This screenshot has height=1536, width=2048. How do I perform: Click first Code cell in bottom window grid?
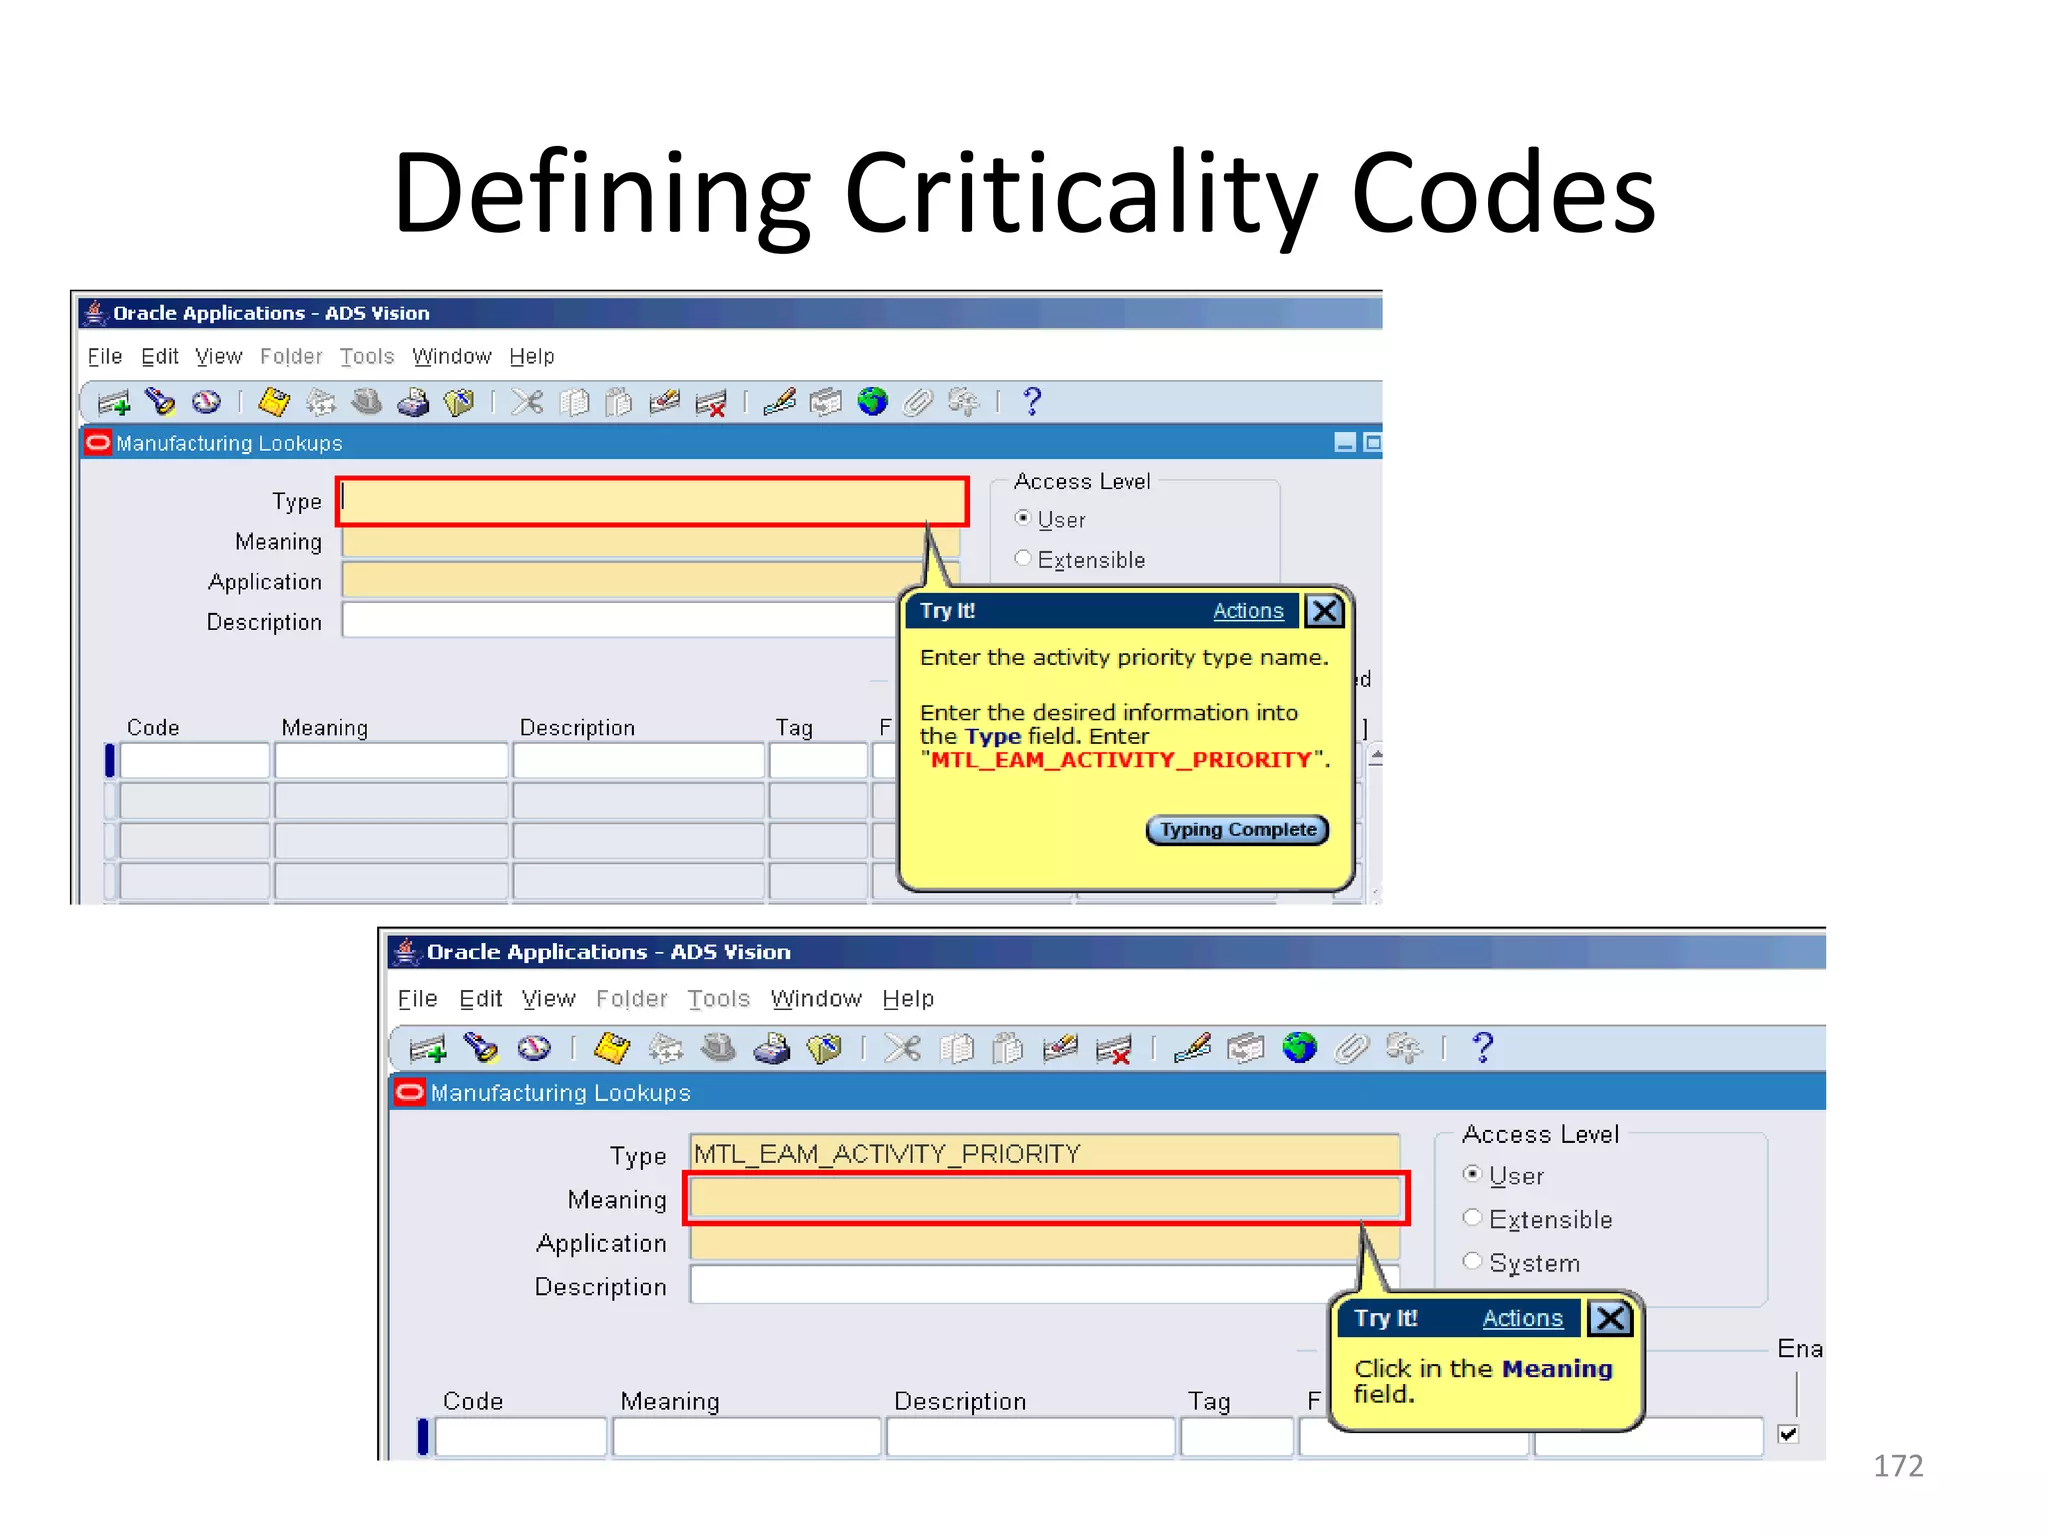[x=521, y=1437]
